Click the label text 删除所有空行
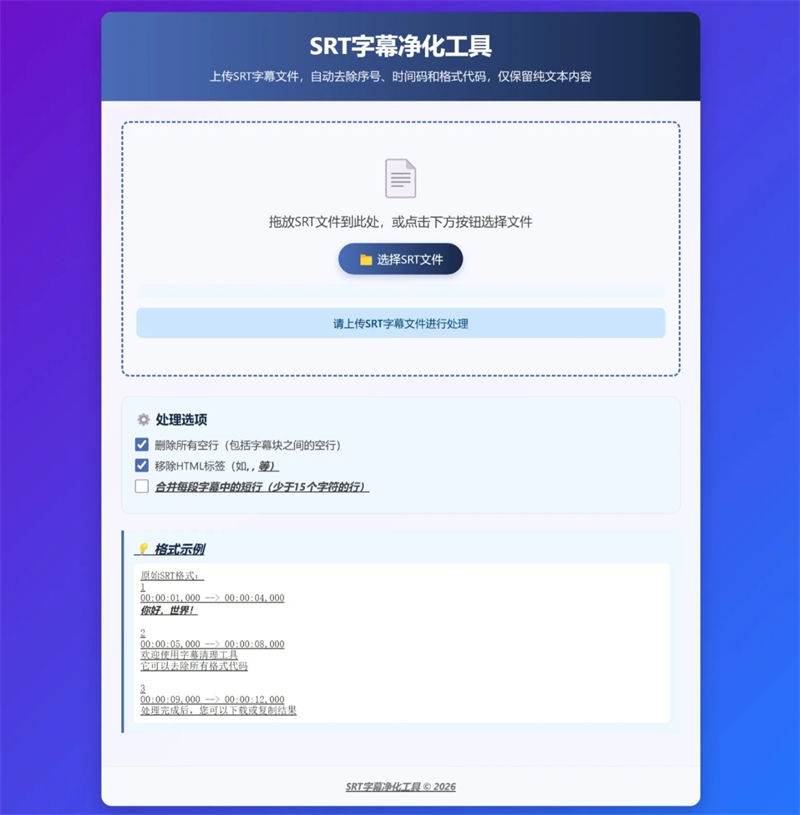 [187, 445]
